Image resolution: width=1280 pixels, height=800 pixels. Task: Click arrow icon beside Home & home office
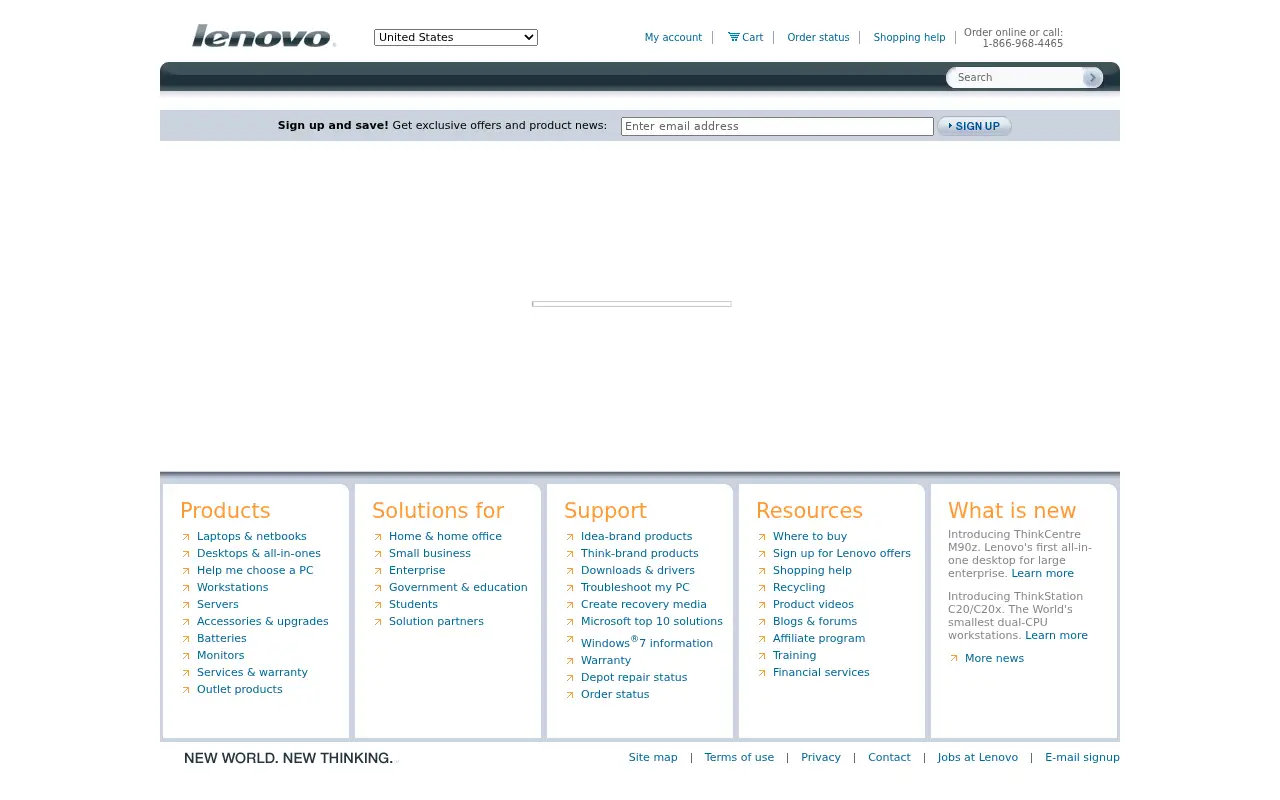pos(378,537)
